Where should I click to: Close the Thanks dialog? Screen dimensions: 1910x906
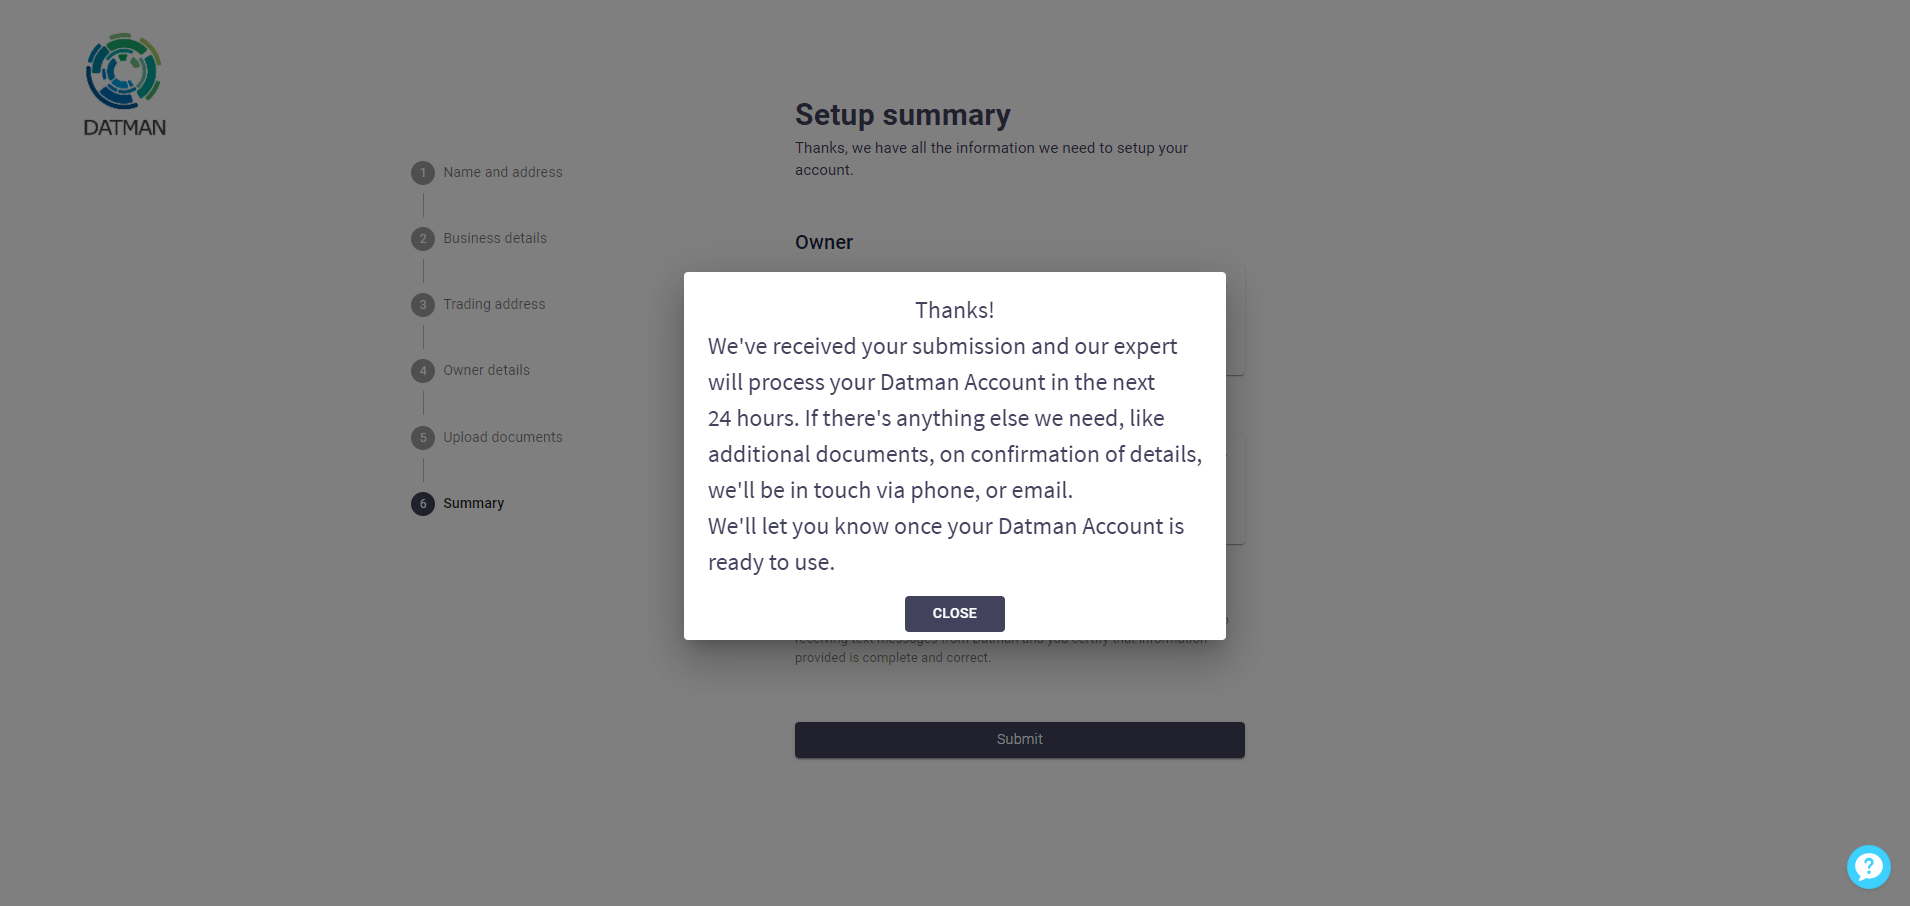955,614
